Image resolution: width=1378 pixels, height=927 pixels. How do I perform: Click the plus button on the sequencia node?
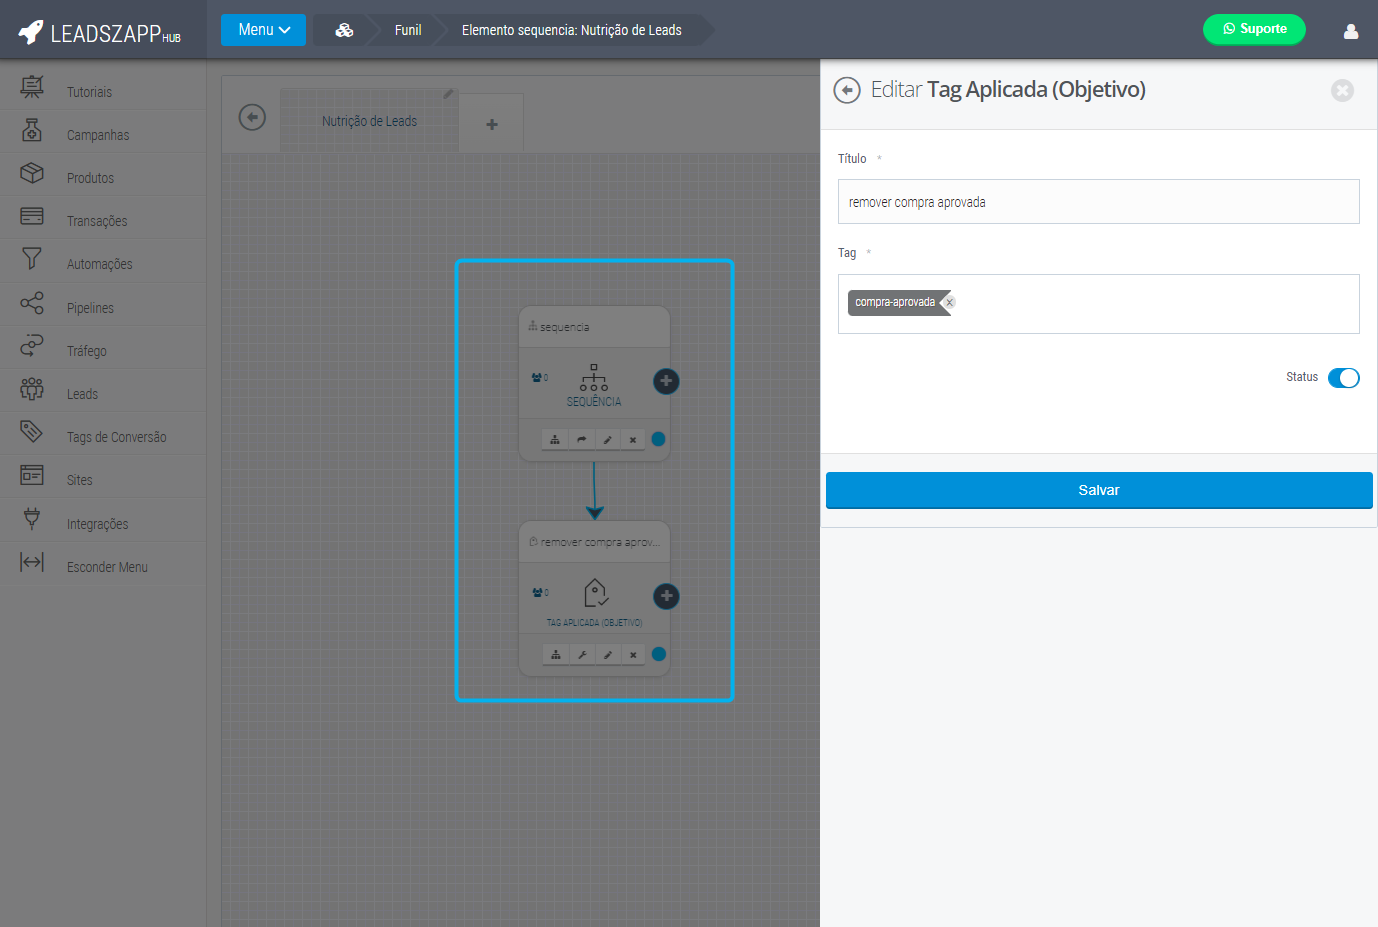(666, 381)
